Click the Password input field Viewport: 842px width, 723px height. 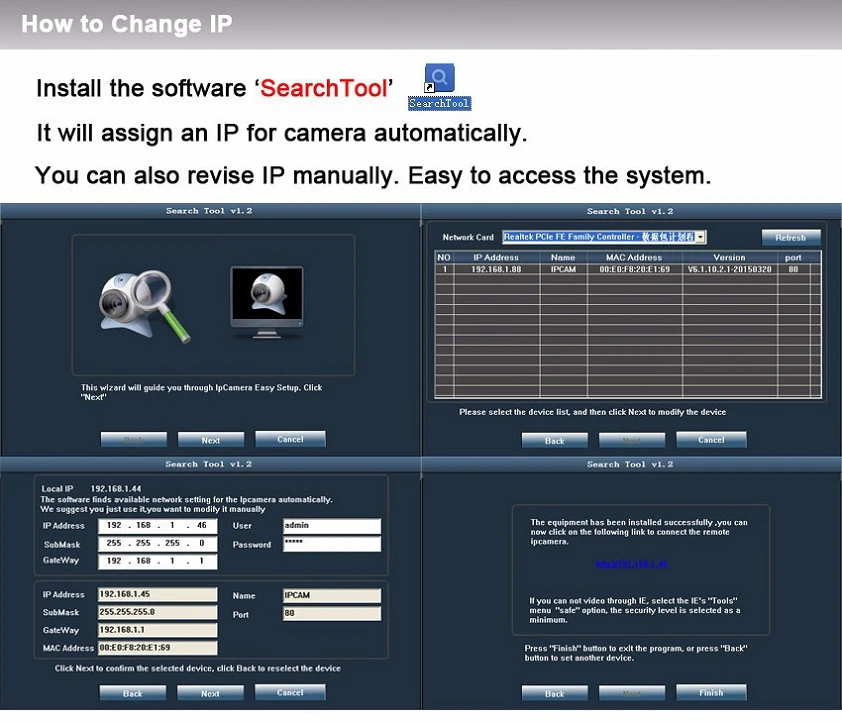(332, 544)
